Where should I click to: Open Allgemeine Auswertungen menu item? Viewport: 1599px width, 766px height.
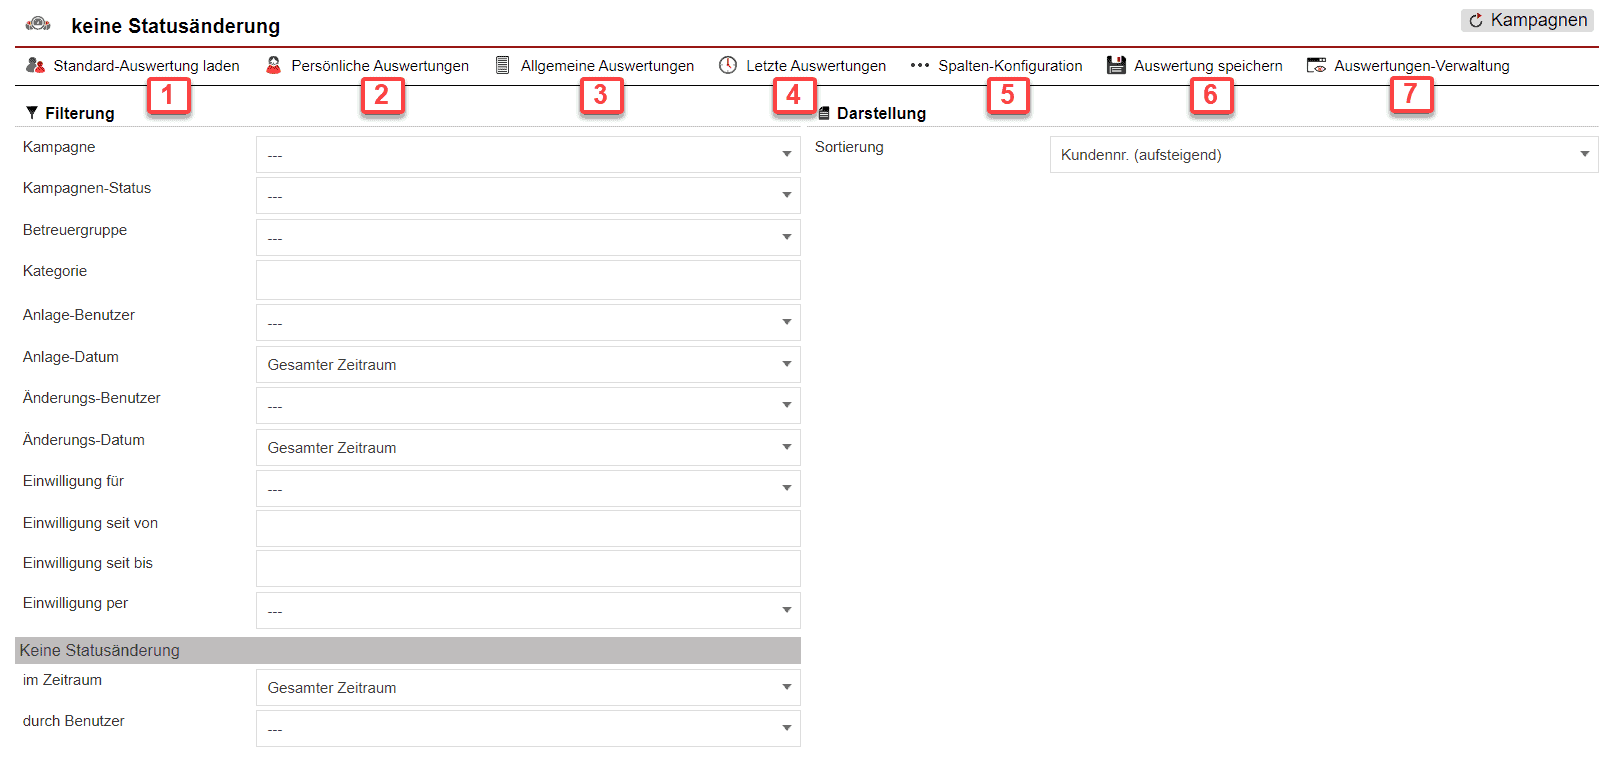[606, 65]
